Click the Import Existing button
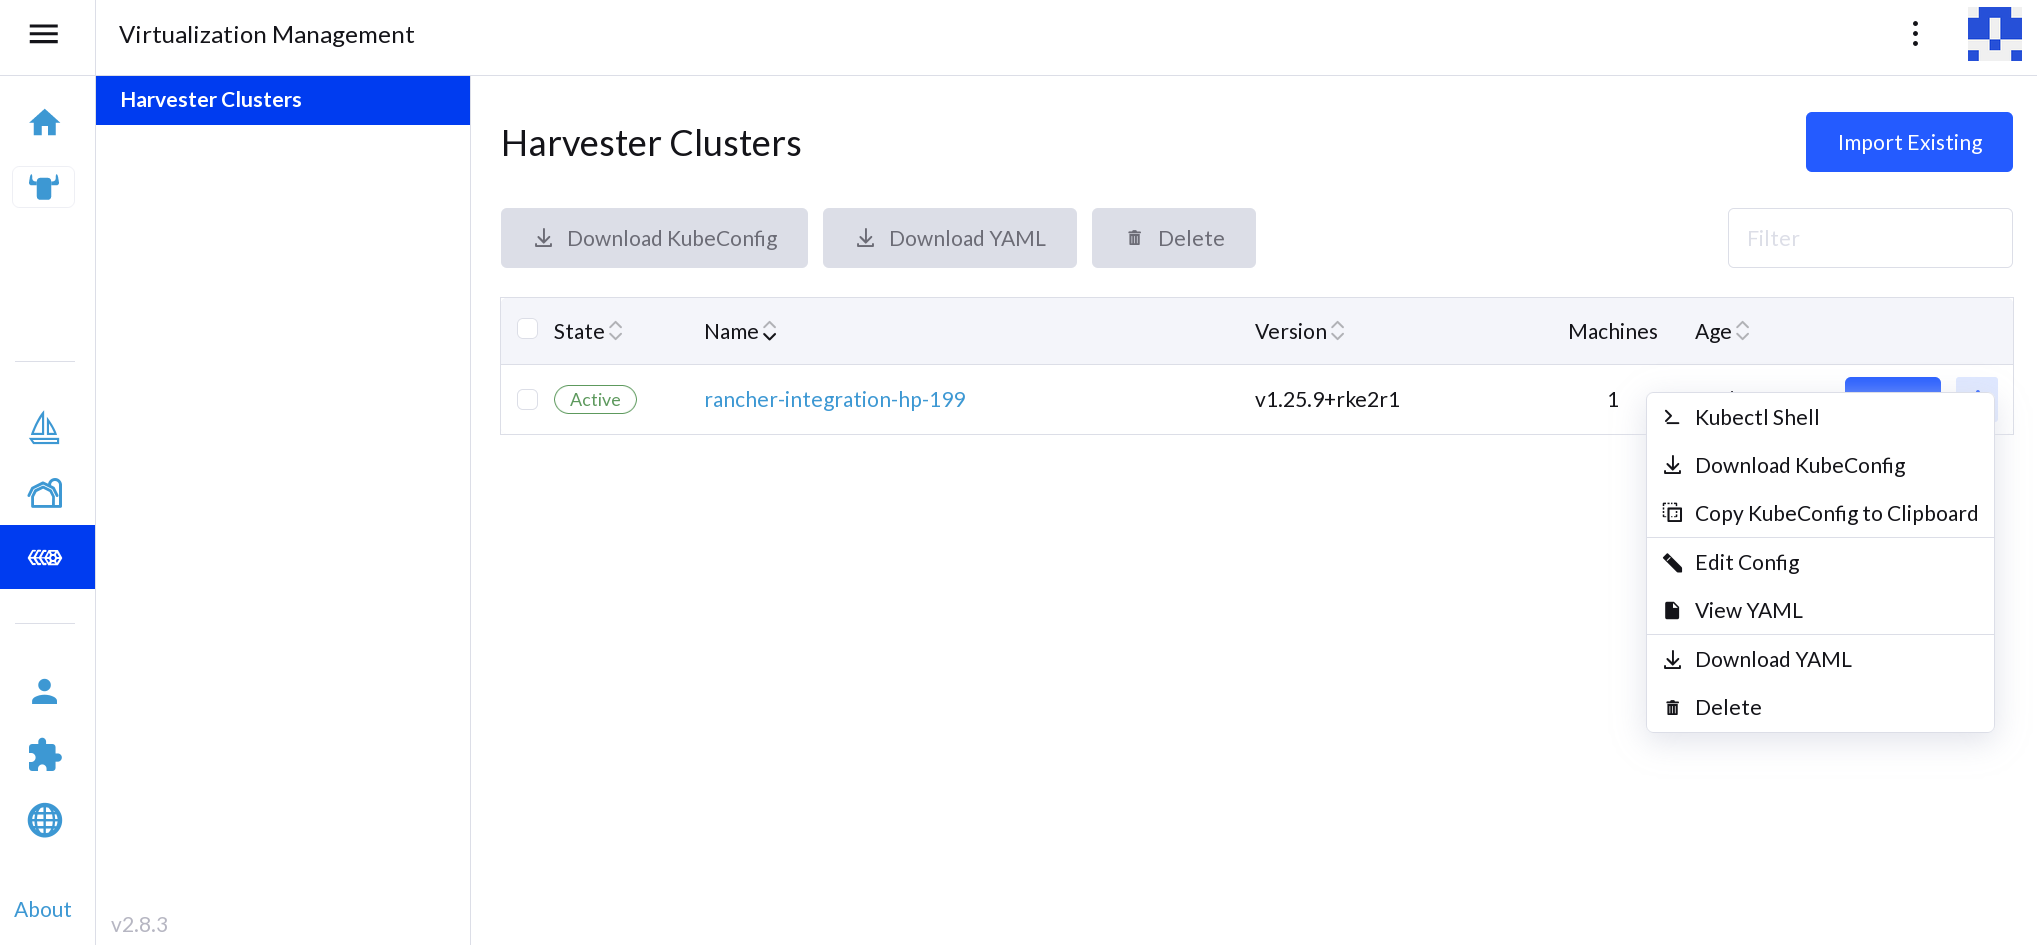Viewport: 2037px width, 945px height. [x=1909, y=142]
